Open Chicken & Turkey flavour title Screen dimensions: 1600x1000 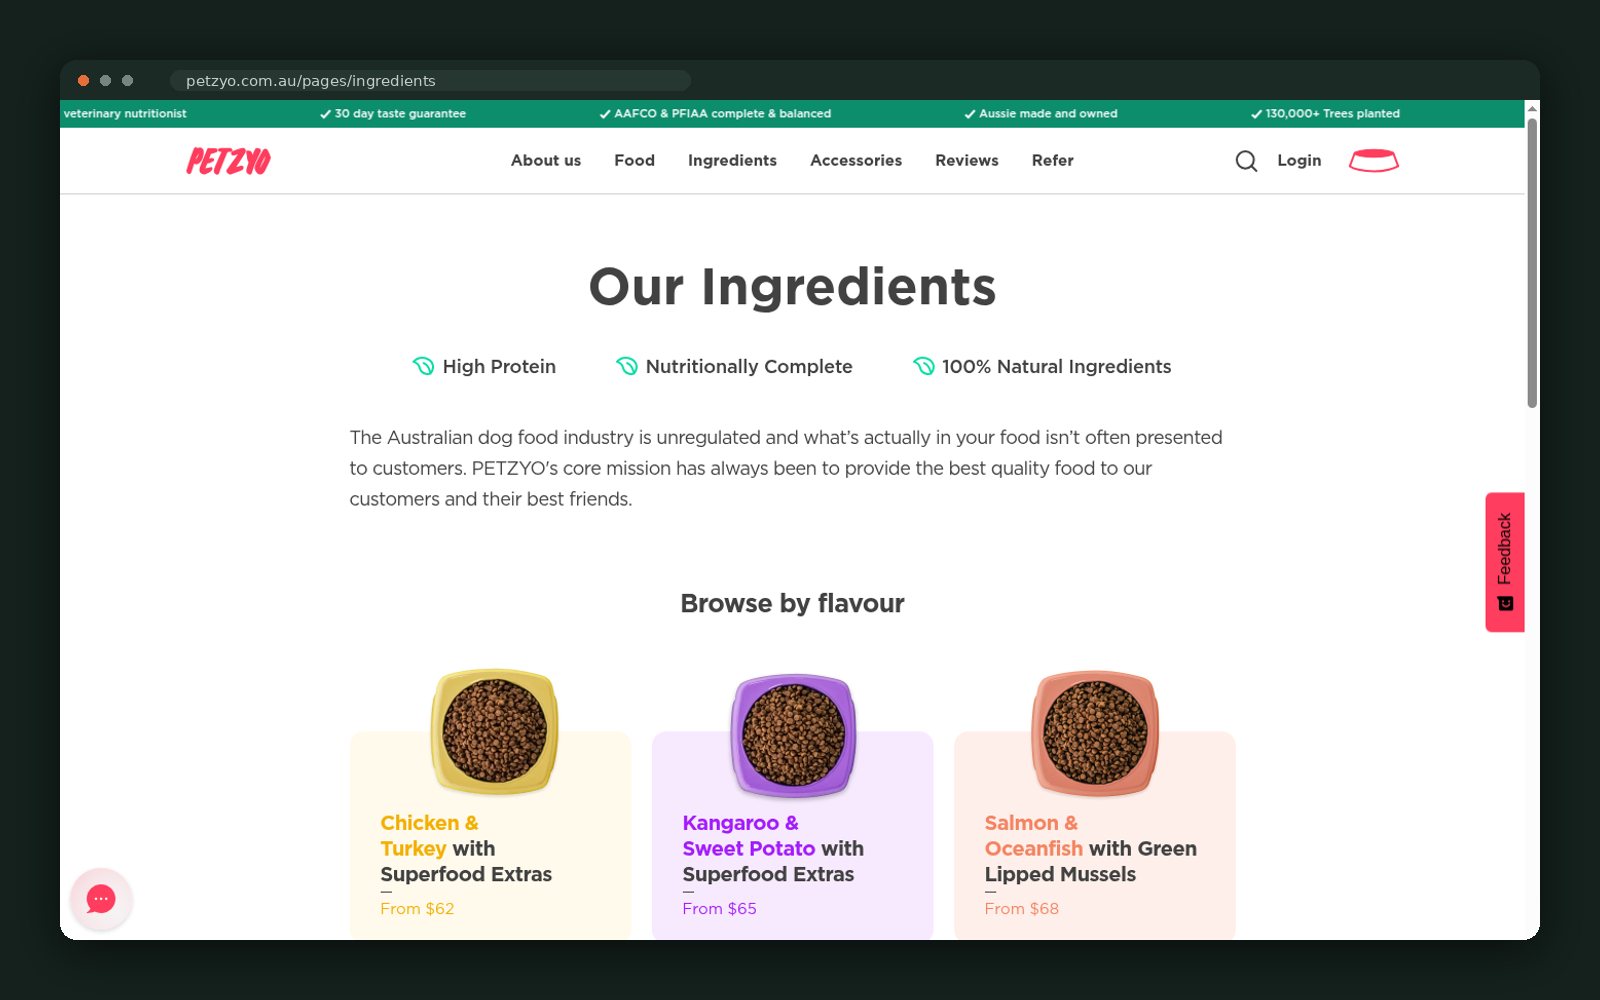click(x=466, y=848)
